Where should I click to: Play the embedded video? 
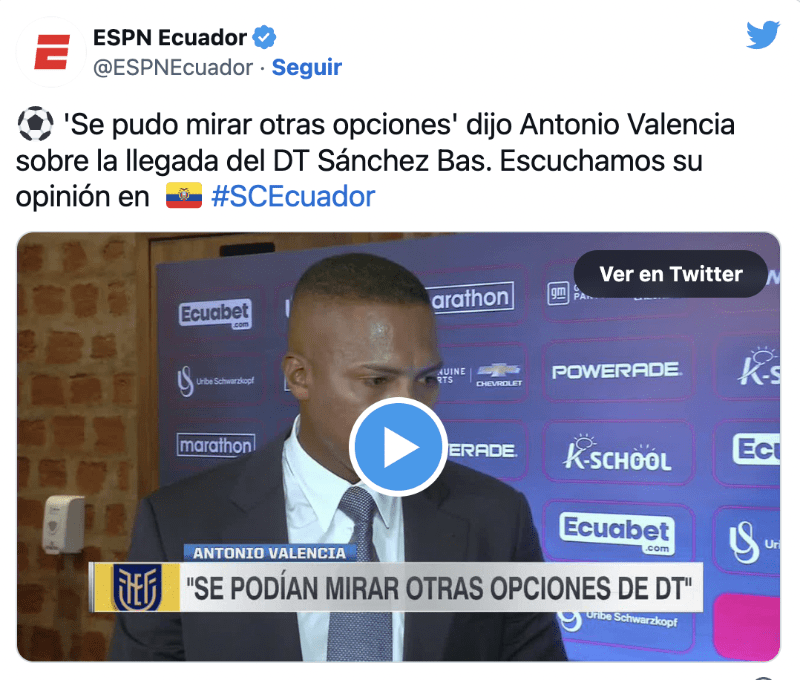coord(398,447)
